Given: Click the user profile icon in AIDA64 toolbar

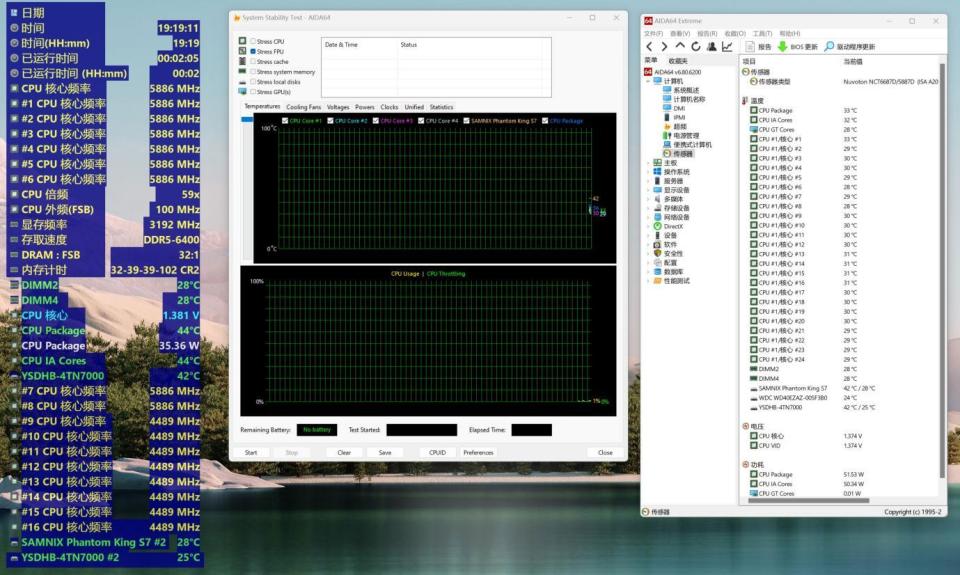Looking at the screenshot, I should point(711,47).
